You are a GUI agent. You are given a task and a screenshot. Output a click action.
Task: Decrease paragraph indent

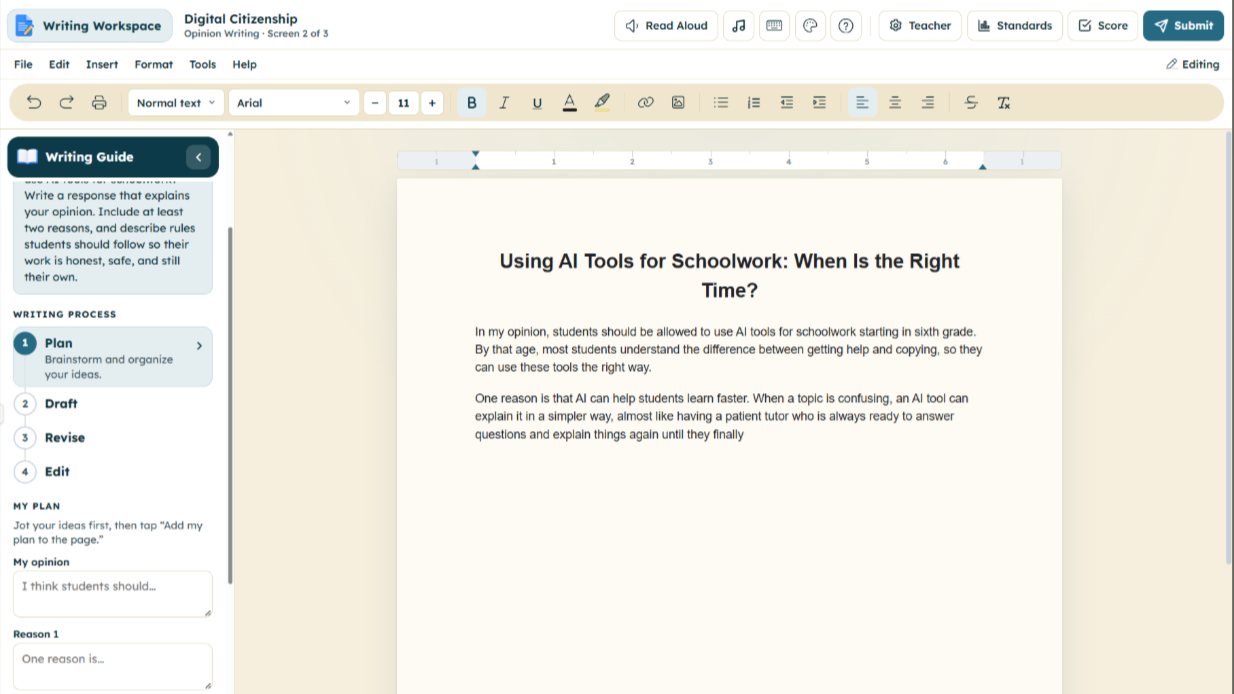pos(787,102)
